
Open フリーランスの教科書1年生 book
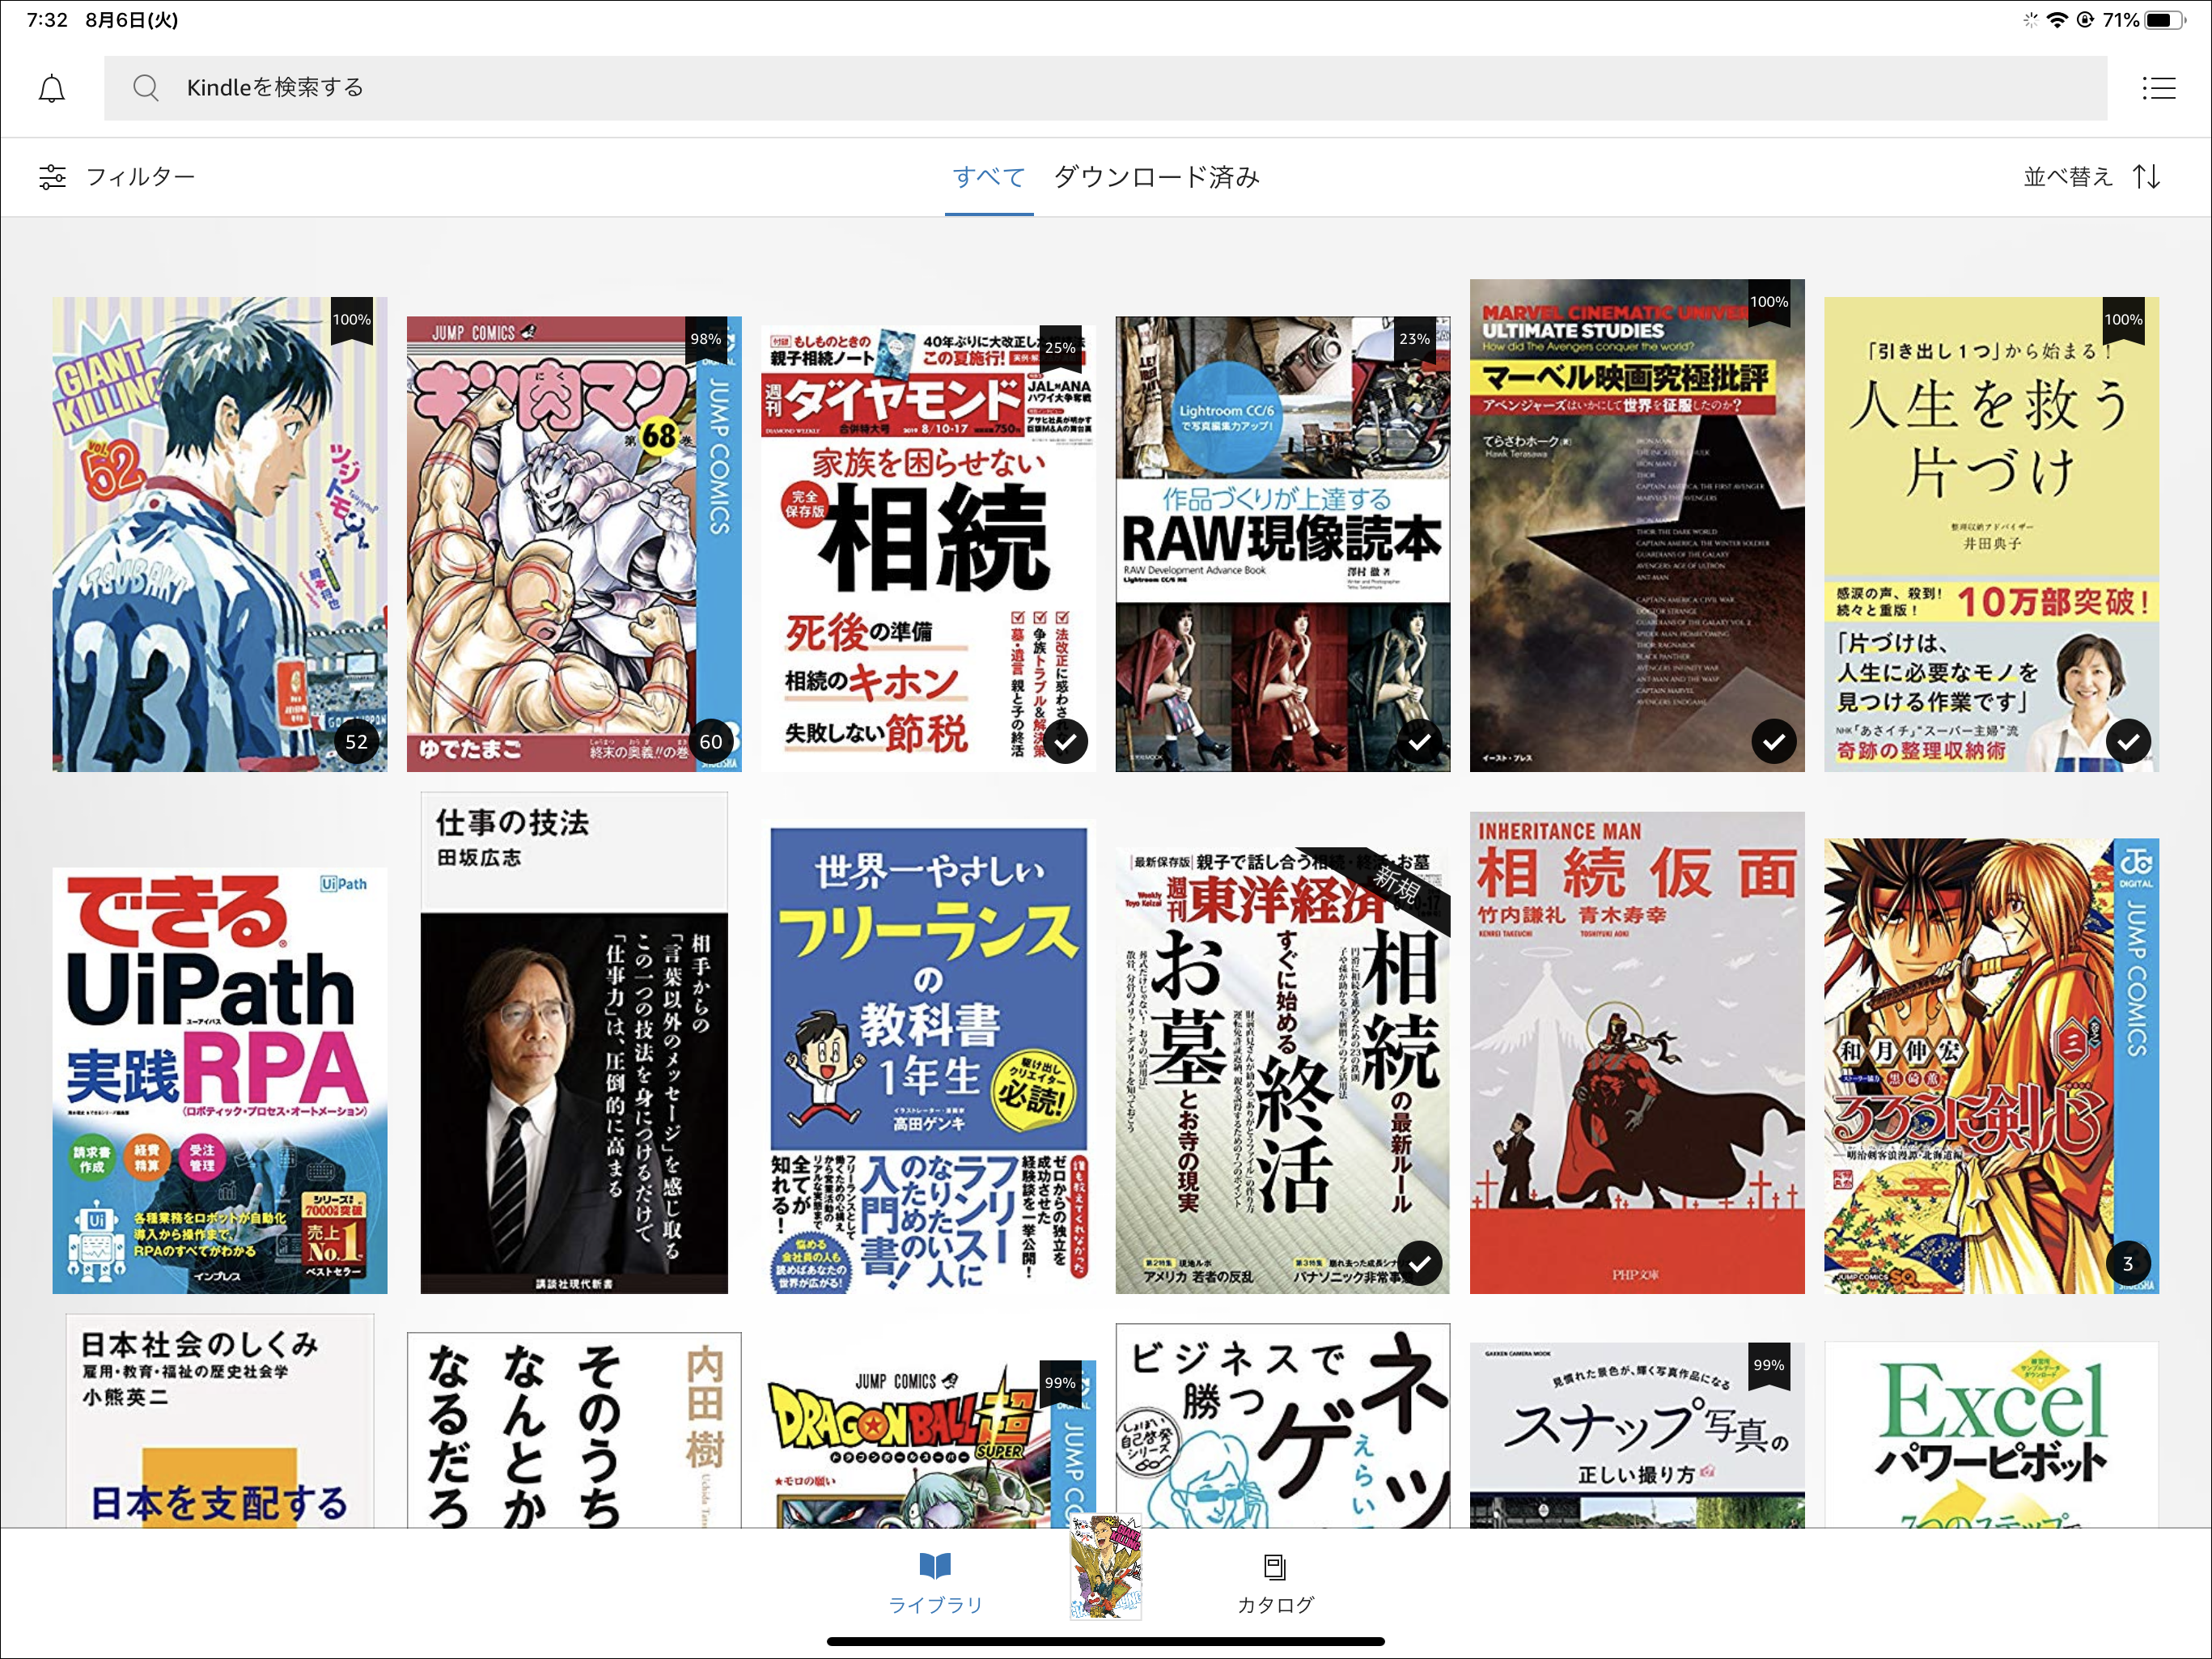(928, 1057)
